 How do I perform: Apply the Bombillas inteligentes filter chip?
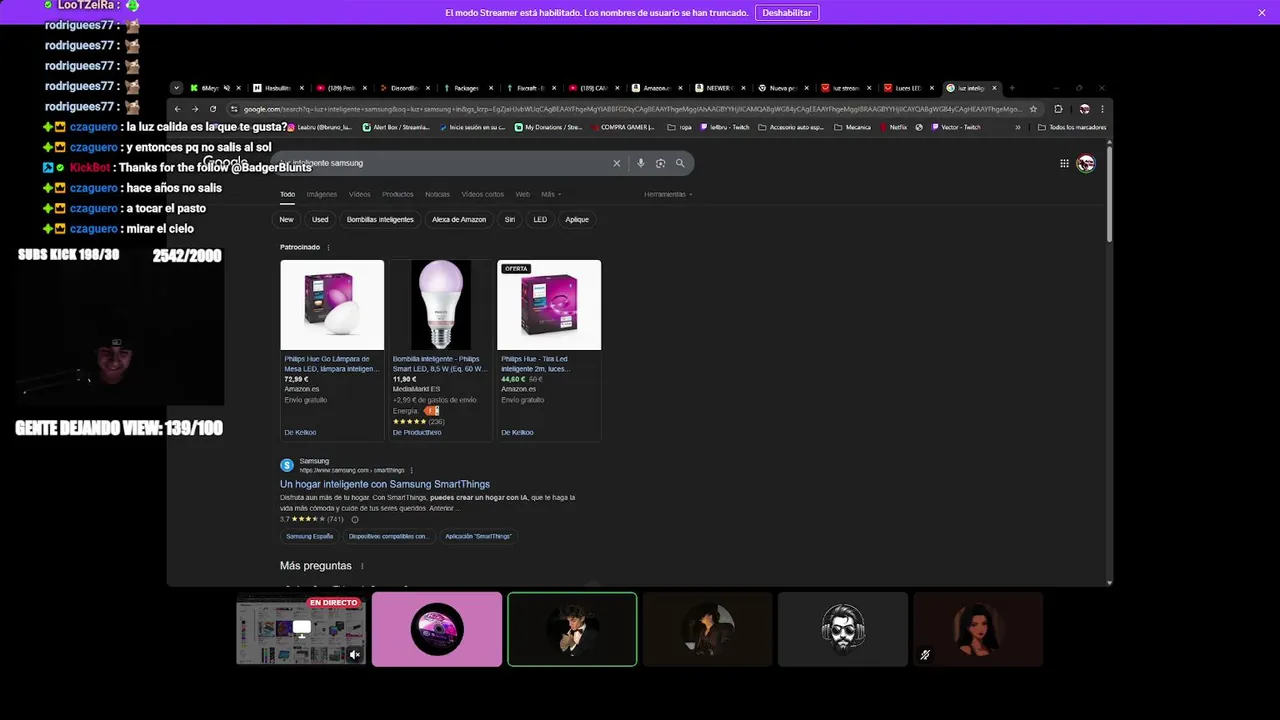380,219
